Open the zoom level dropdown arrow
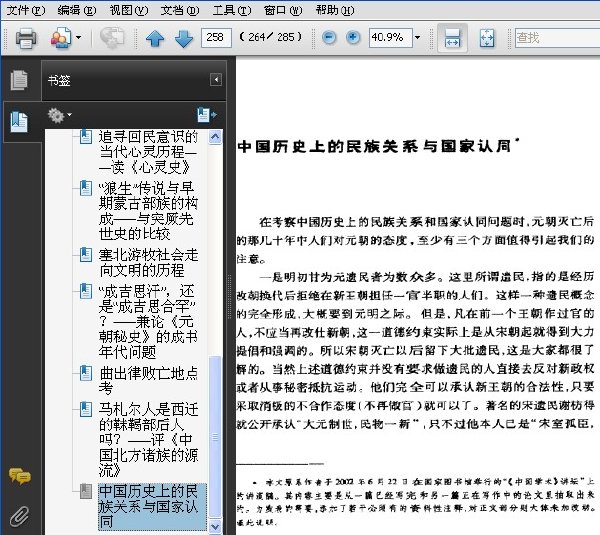This screenshot has width=600, height=535. point(417,38)
